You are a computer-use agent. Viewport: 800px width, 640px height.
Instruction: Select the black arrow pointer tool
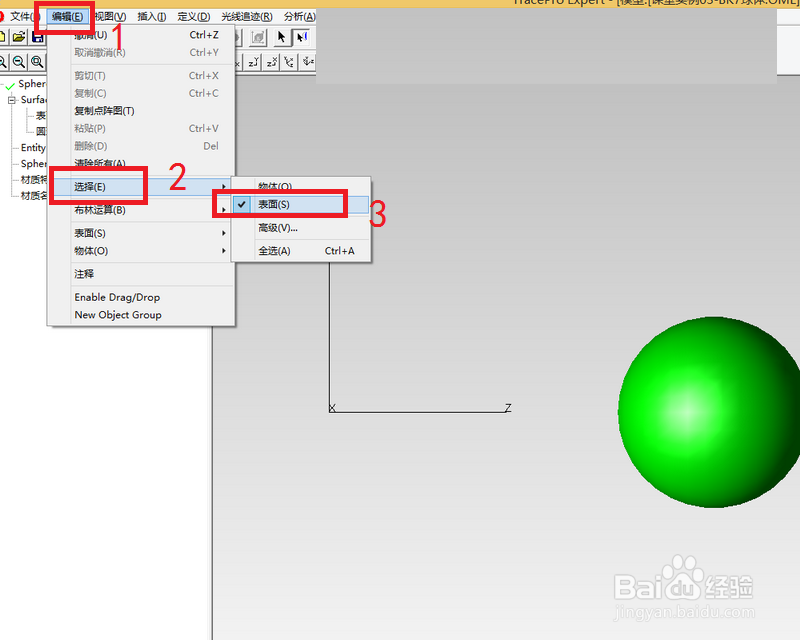coord(281,37)
